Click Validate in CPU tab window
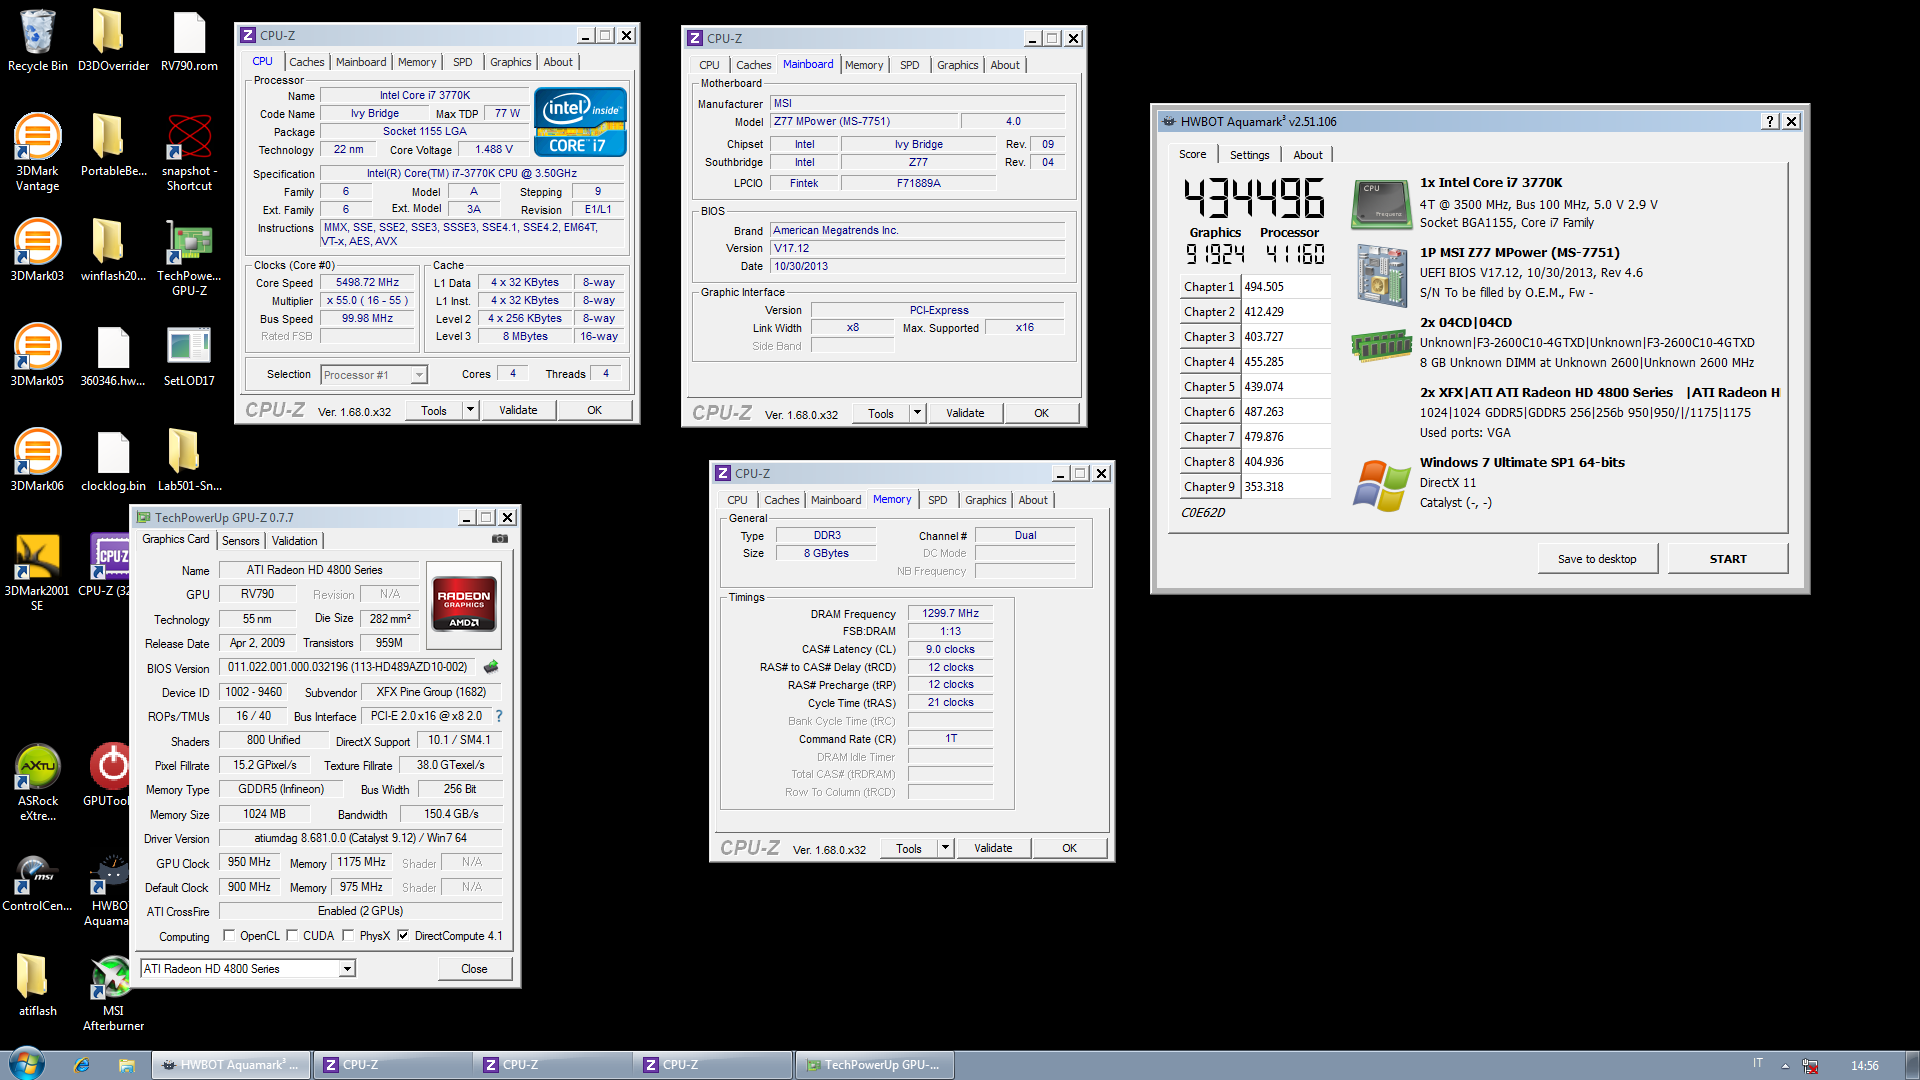 click(x=518, y=410)
